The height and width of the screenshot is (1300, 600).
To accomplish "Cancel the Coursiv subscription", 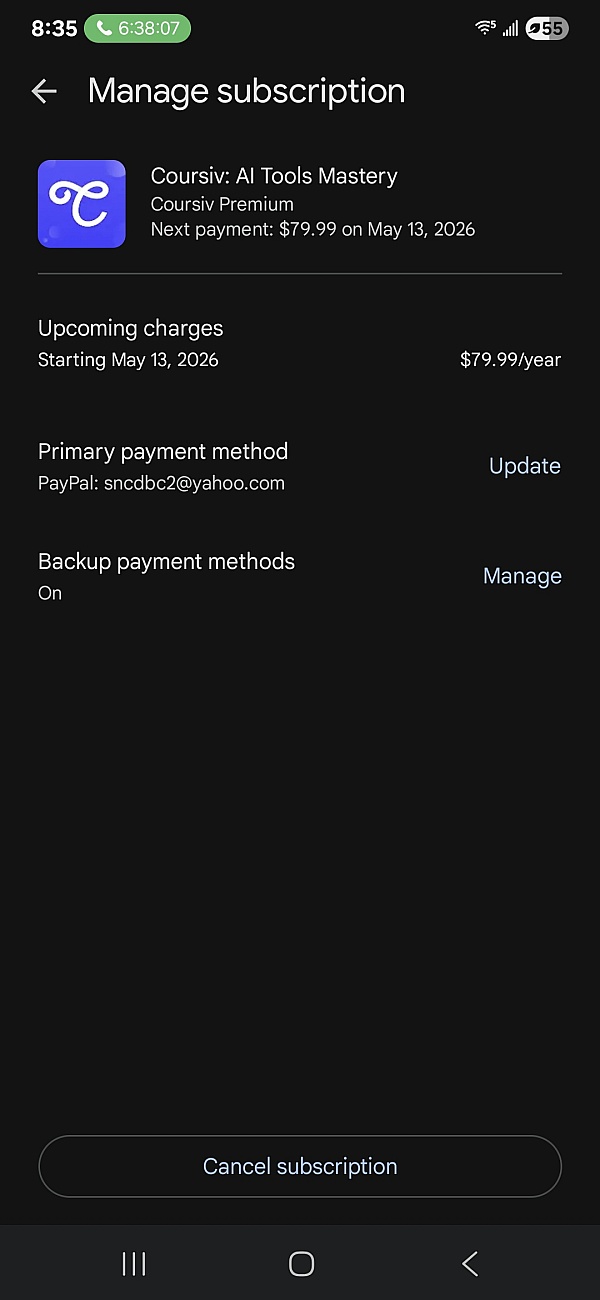I will tap(300, 1166).
